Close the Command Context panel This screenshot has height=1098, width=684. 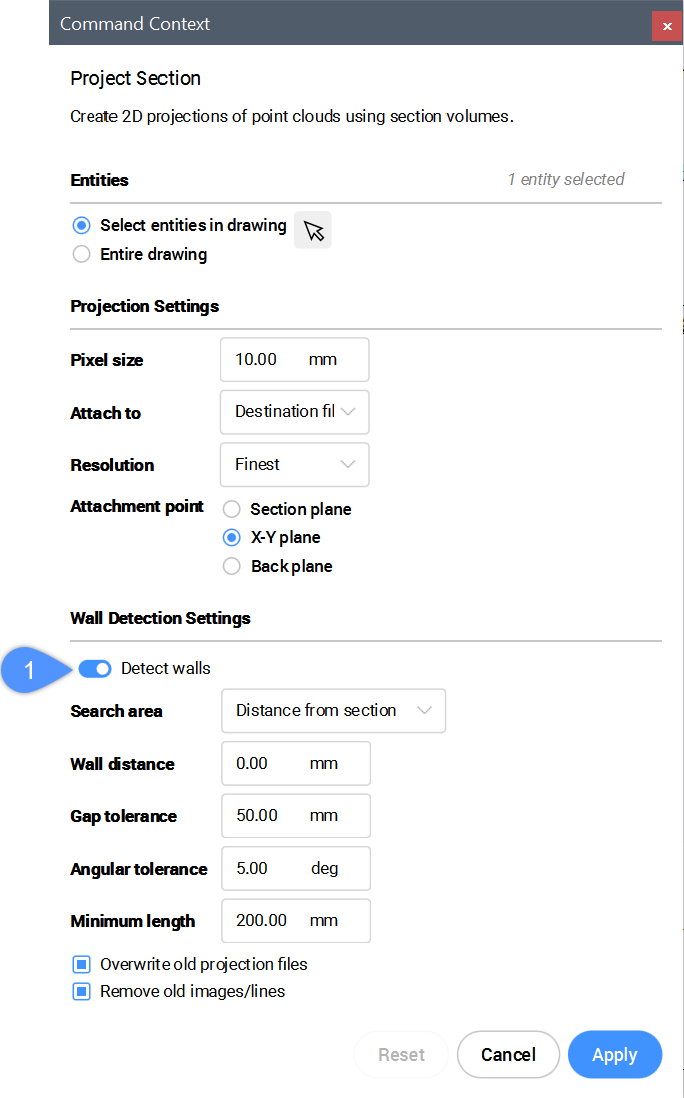[x=666, y=26]
